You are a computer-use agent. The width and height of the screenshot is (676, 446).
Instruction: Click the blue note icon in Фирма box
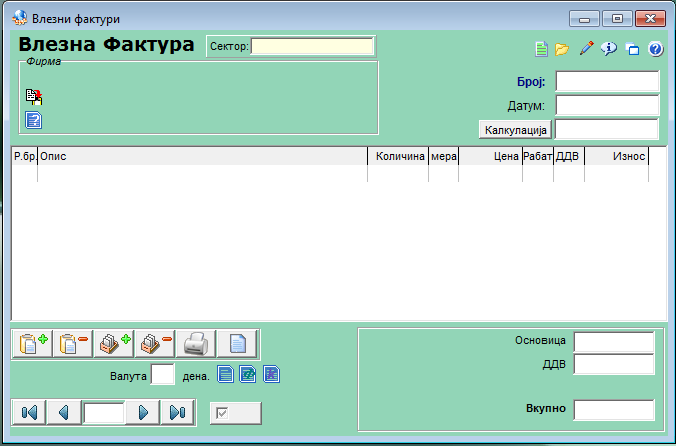pyautogui.click(x=34, y=120)
